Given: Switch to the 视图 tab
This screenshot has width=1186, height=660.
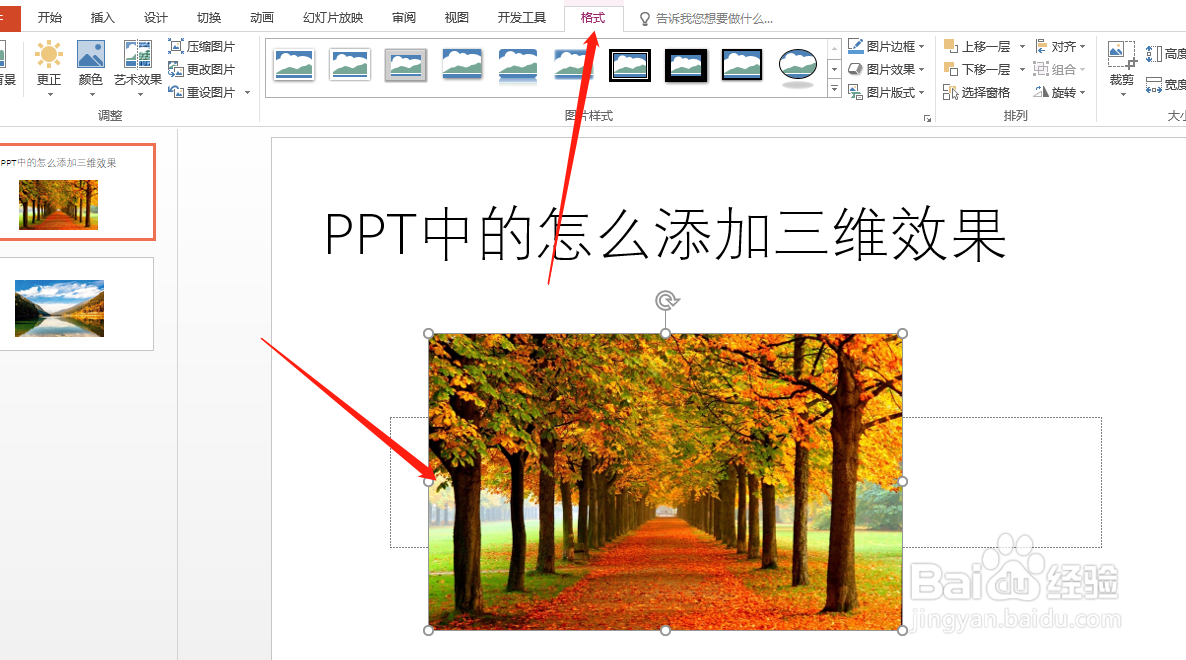Looking at the screenshot, I should coord(457,17).
